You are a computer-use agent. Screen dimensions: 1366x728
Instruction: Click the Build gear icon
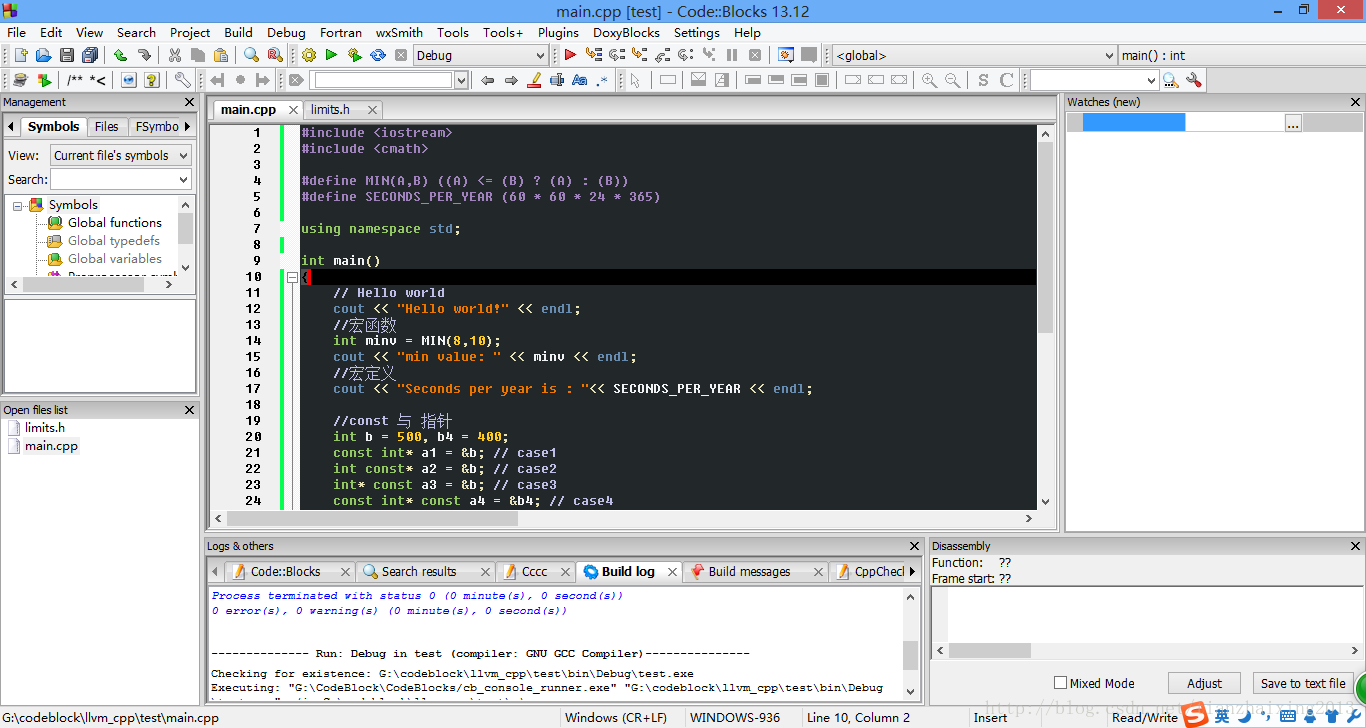309,56
